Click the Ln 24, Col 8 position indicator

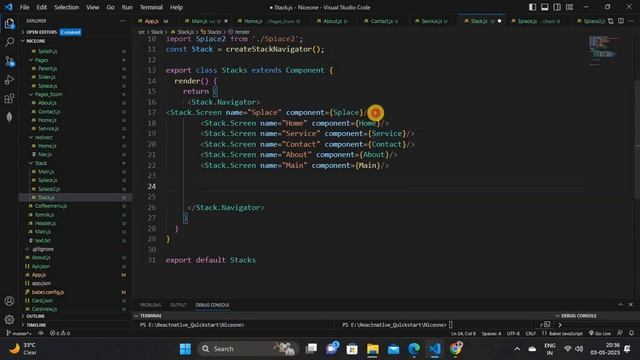pos(463,333)
